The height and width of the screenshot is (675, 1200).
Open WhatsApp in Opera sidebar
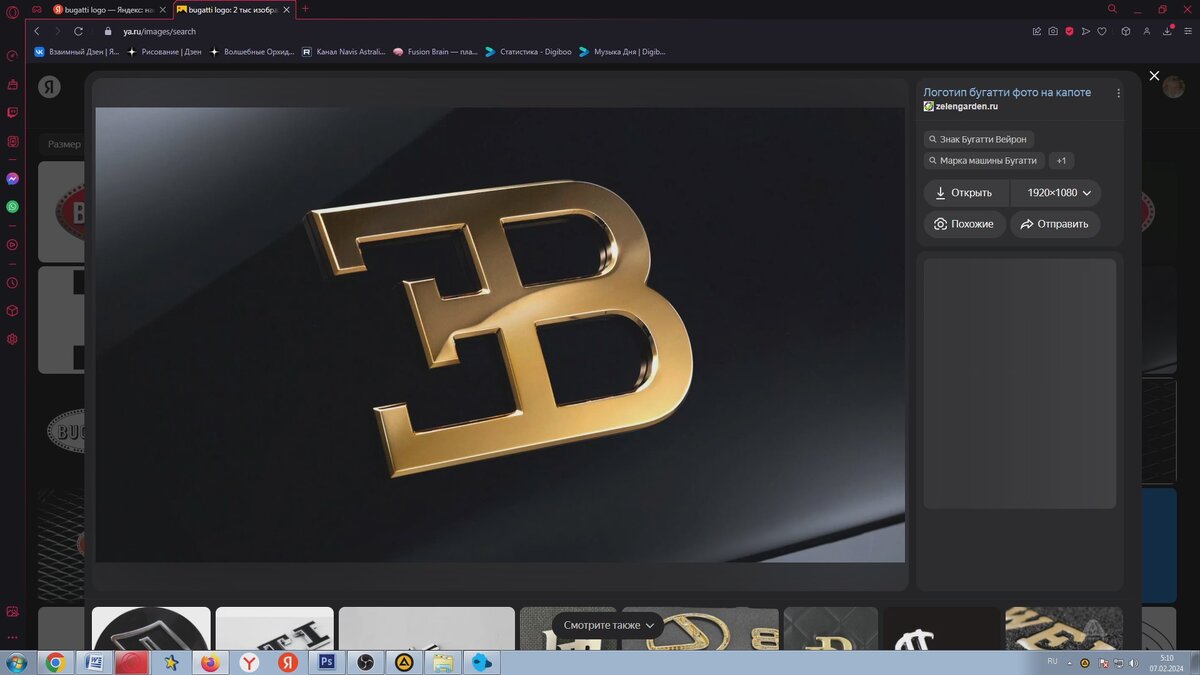12,207
